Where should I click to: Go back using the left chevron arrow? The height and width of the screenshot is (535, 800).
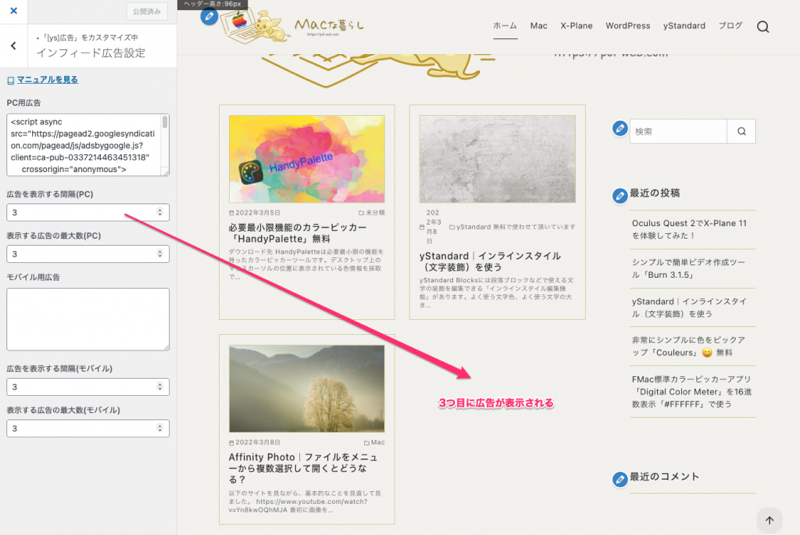coord(13,46)
